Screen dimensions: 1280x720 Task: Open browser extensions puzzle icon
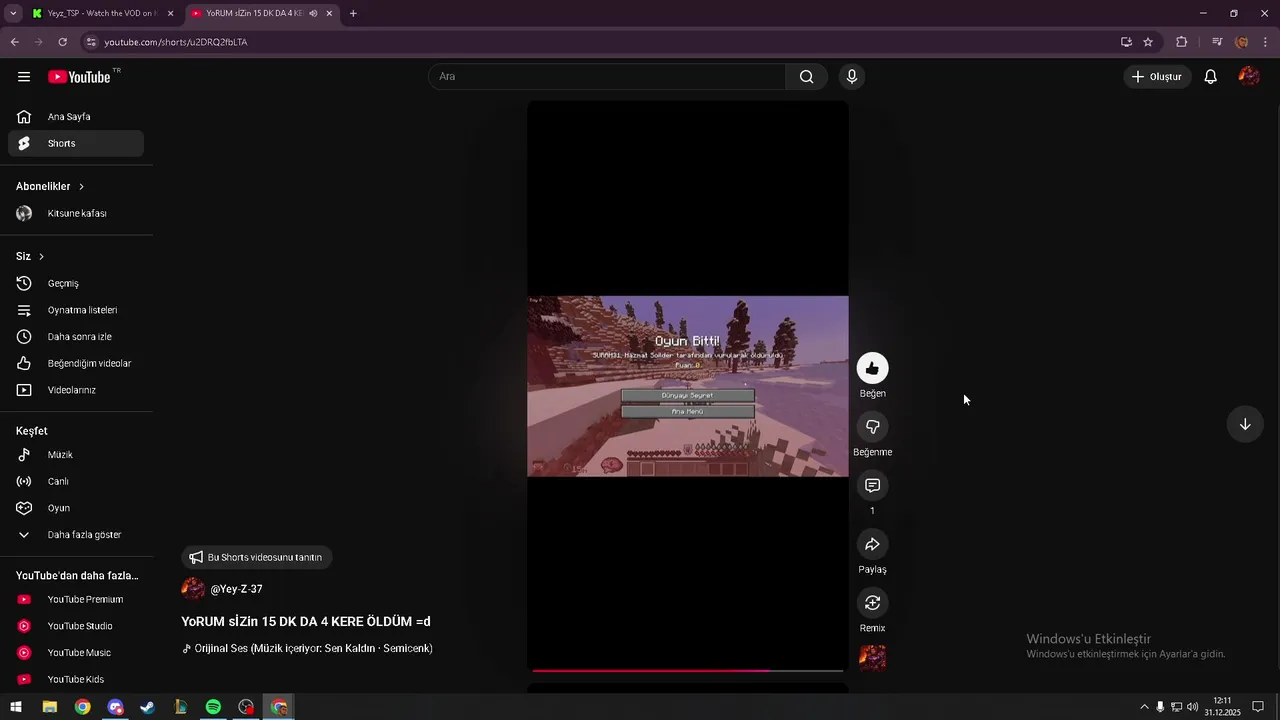click(1181, 42)
